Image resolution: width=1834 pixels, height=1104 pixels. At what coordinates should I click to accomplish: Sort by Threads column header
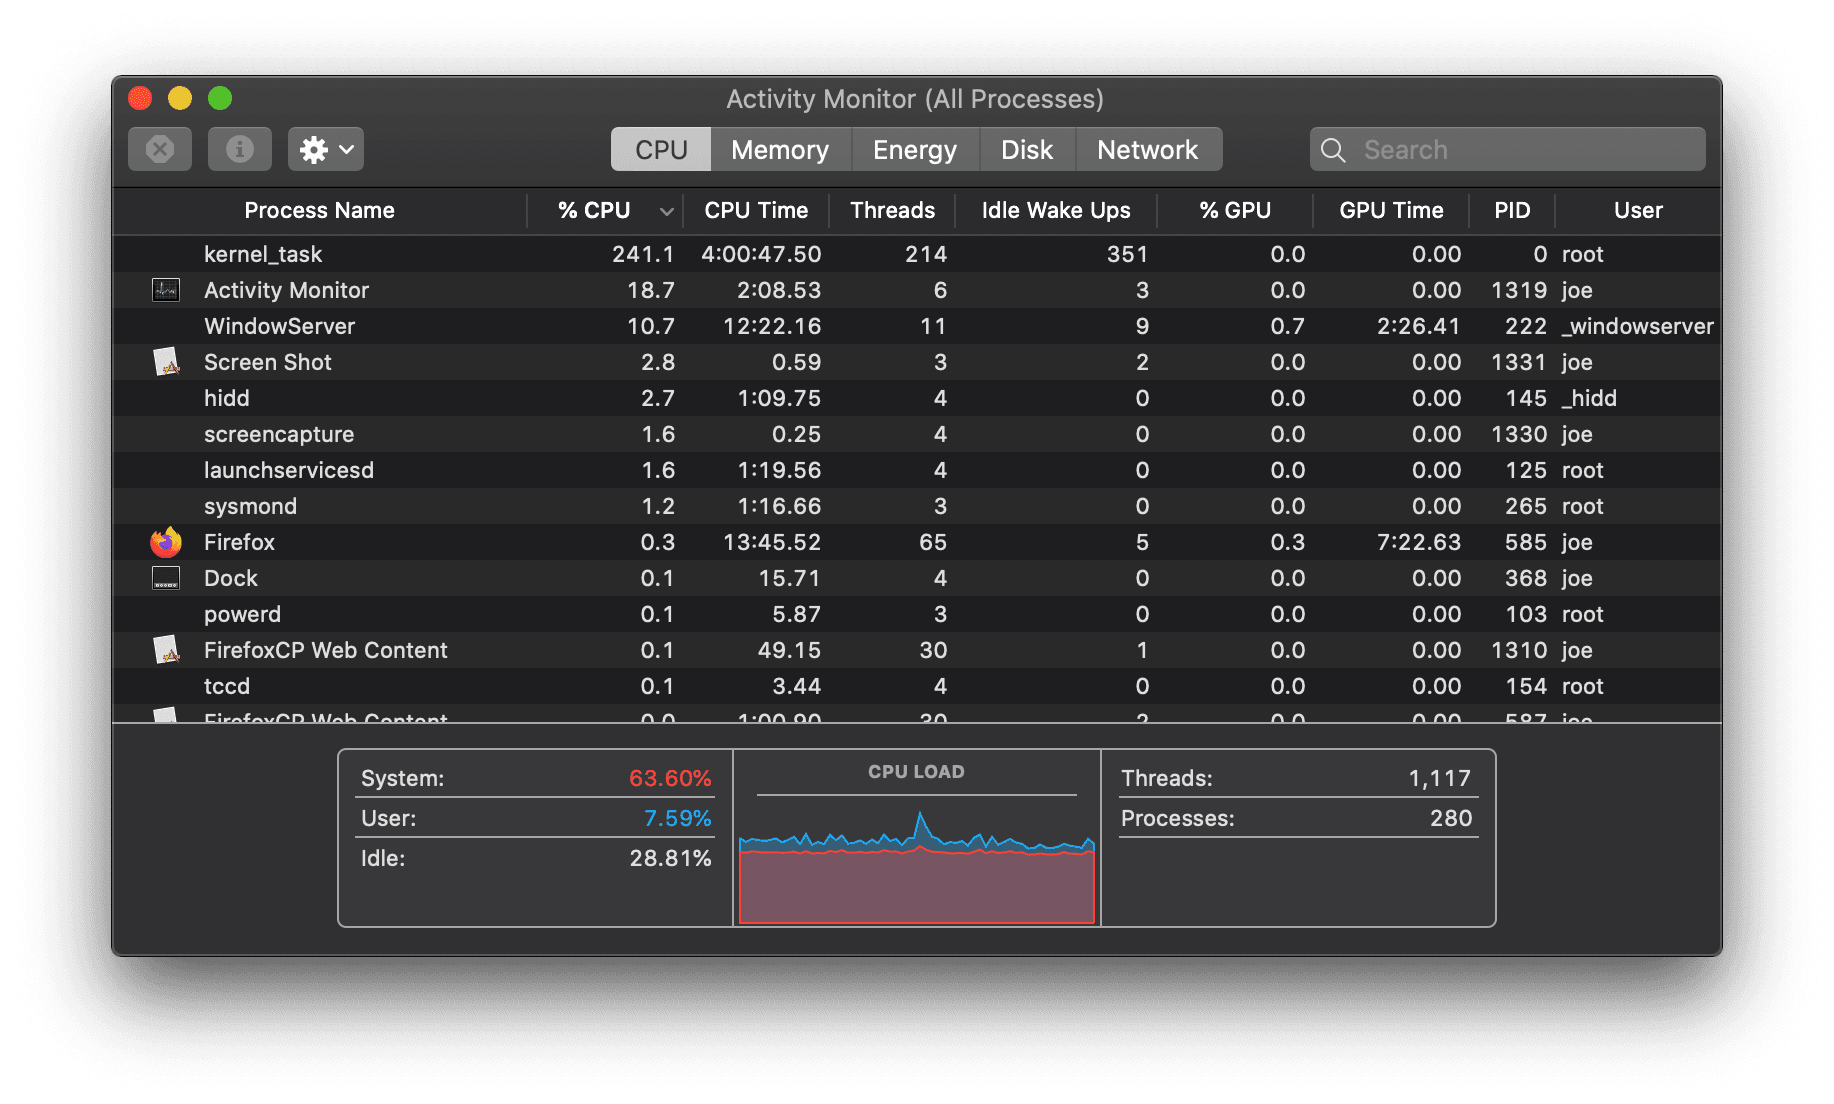[893, 211]
